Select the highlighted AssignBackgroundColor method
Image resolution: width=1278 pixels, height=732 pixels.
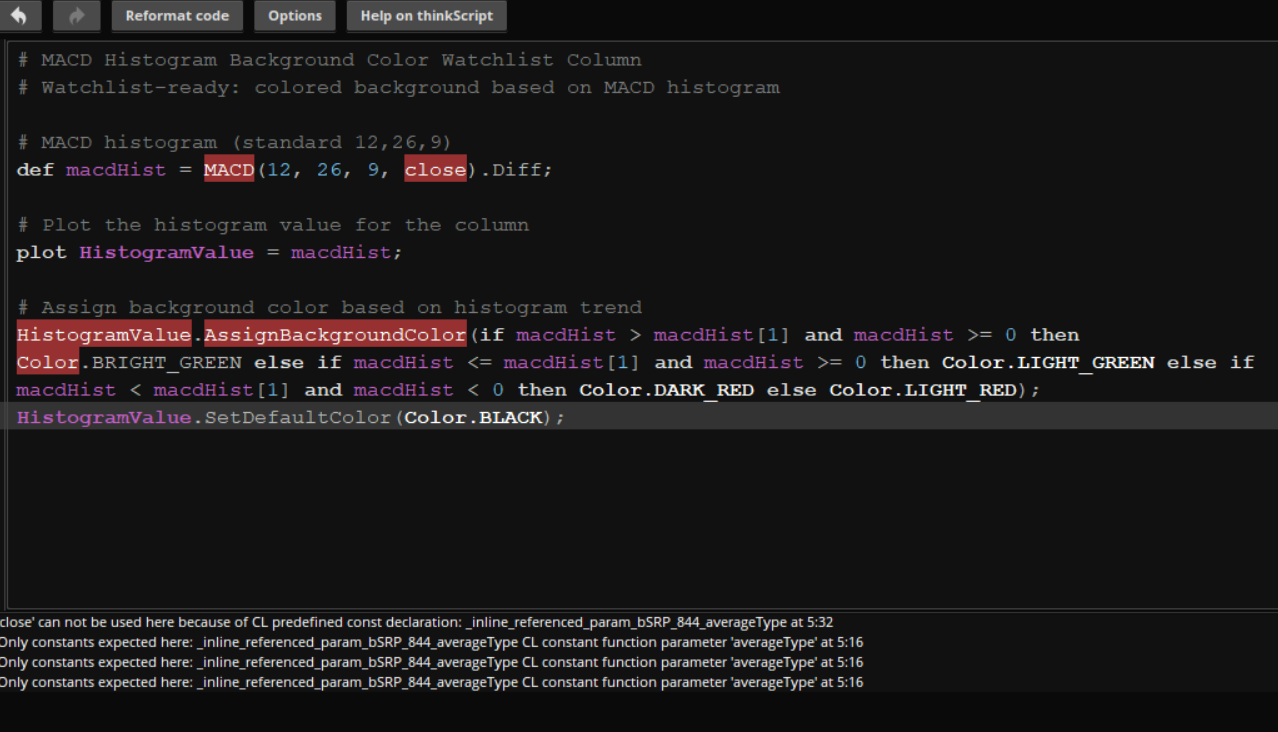pyautogui.click(x=335, y=335)
